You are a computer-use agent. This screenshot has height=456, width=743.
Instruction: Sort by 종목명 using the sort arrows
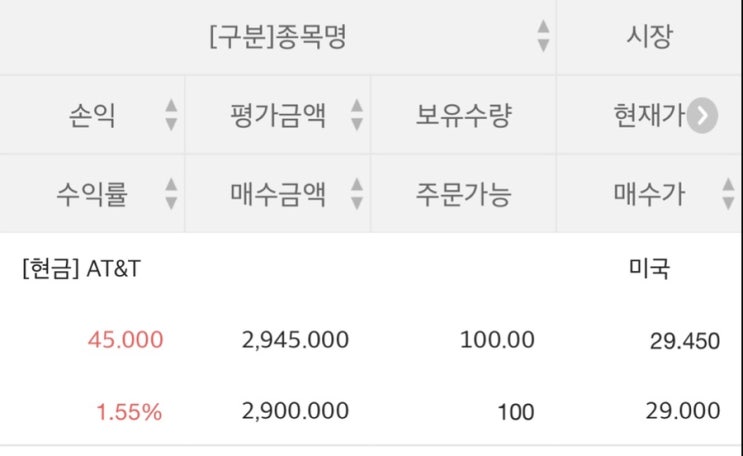pyautogui.click(x=544, y=36)
